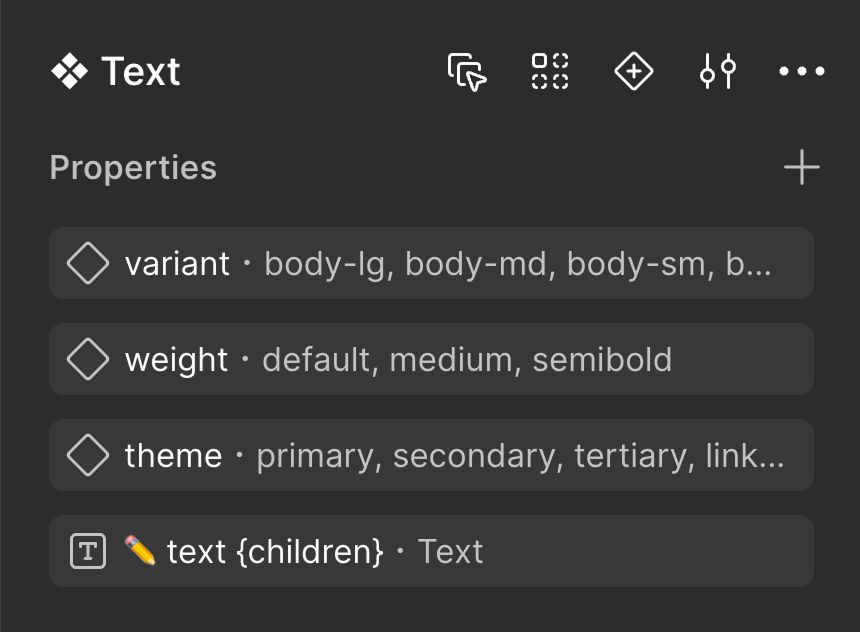Viewport: 860px width, 632px height.
Task: Open the component settings sliders icon
Action: [x=718, y=71]
